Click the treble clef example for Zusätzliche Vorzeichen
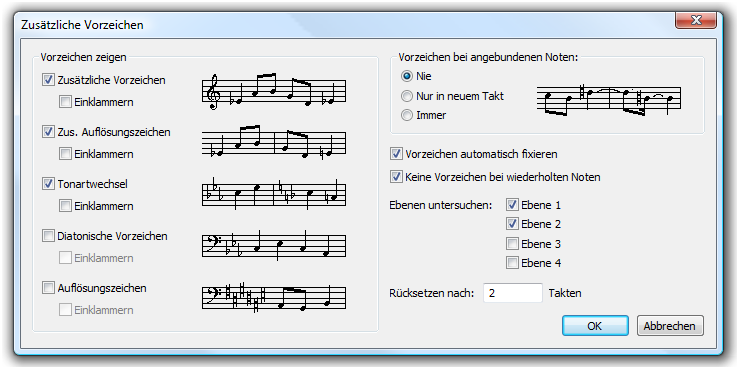 pyautogui.click(x=274, y=92)
